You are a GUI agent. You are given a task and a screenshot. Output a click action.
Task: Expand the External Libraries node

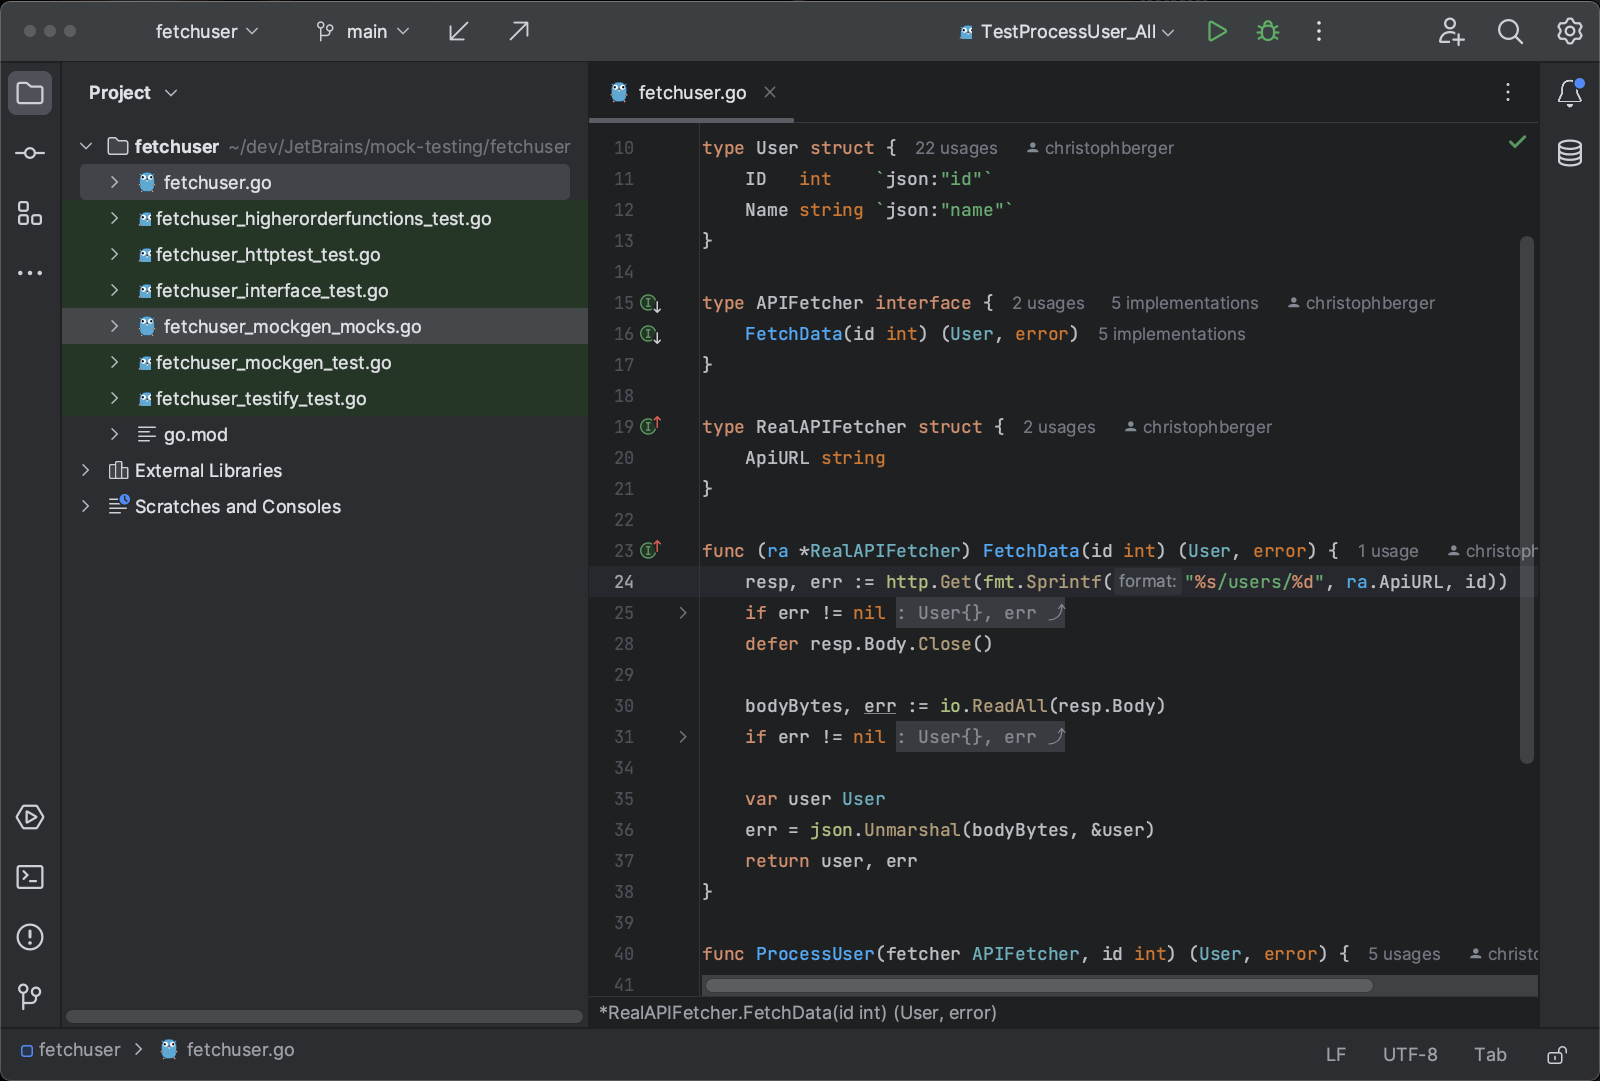click(x=86, y=471)
